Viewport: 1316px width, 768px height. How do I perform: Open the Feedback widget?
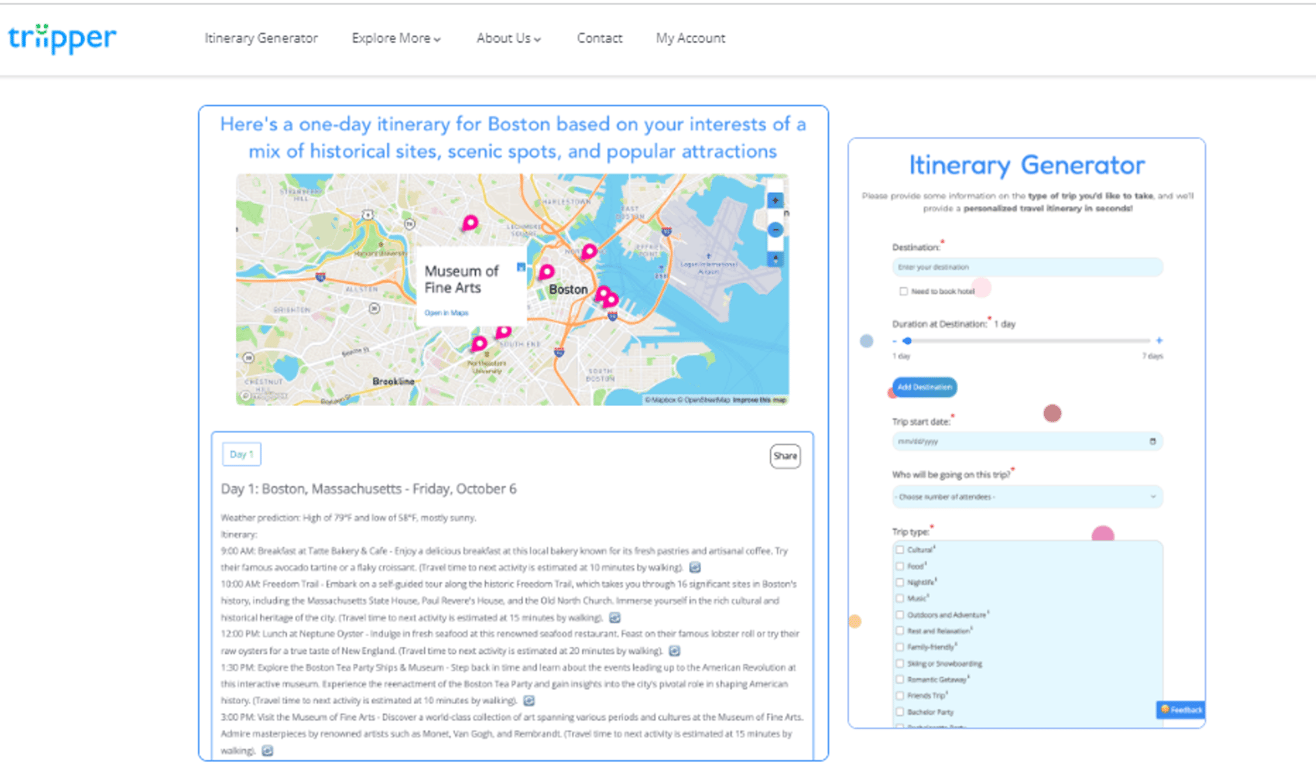point(1181,710)
